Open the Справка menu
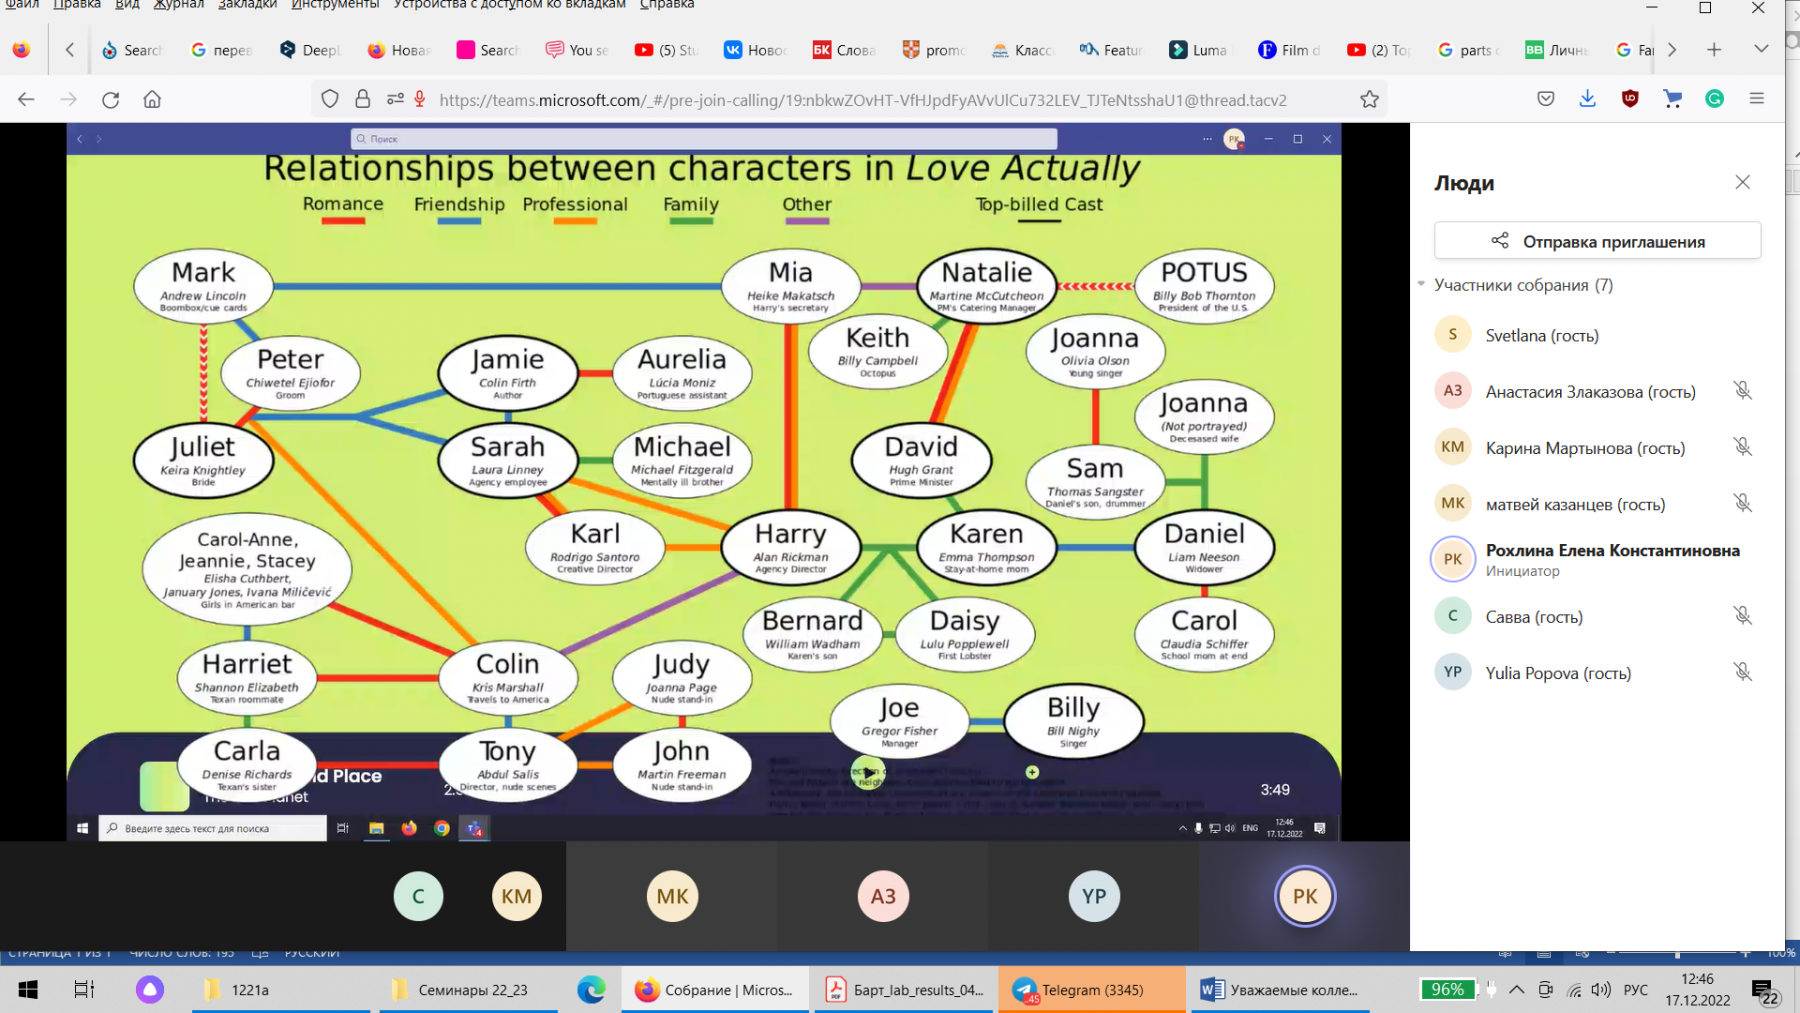1800x1013 pixels. coord(667,5)
